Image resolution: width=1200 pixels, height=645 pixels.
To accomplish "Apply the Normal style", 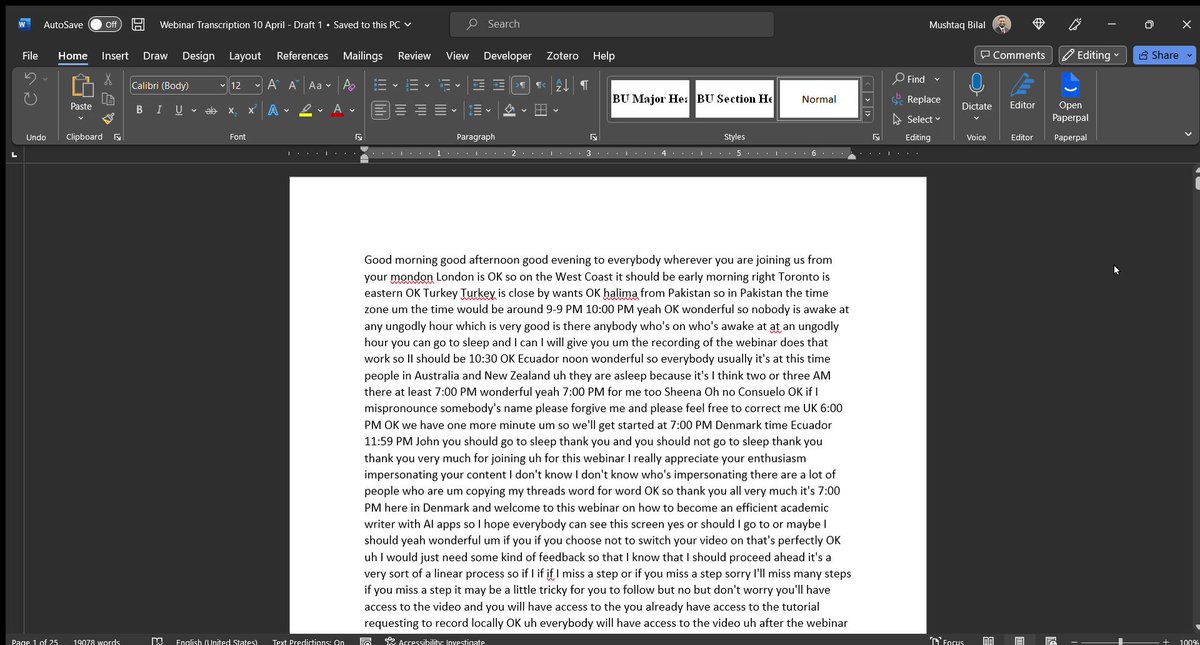I will point(819,99).
